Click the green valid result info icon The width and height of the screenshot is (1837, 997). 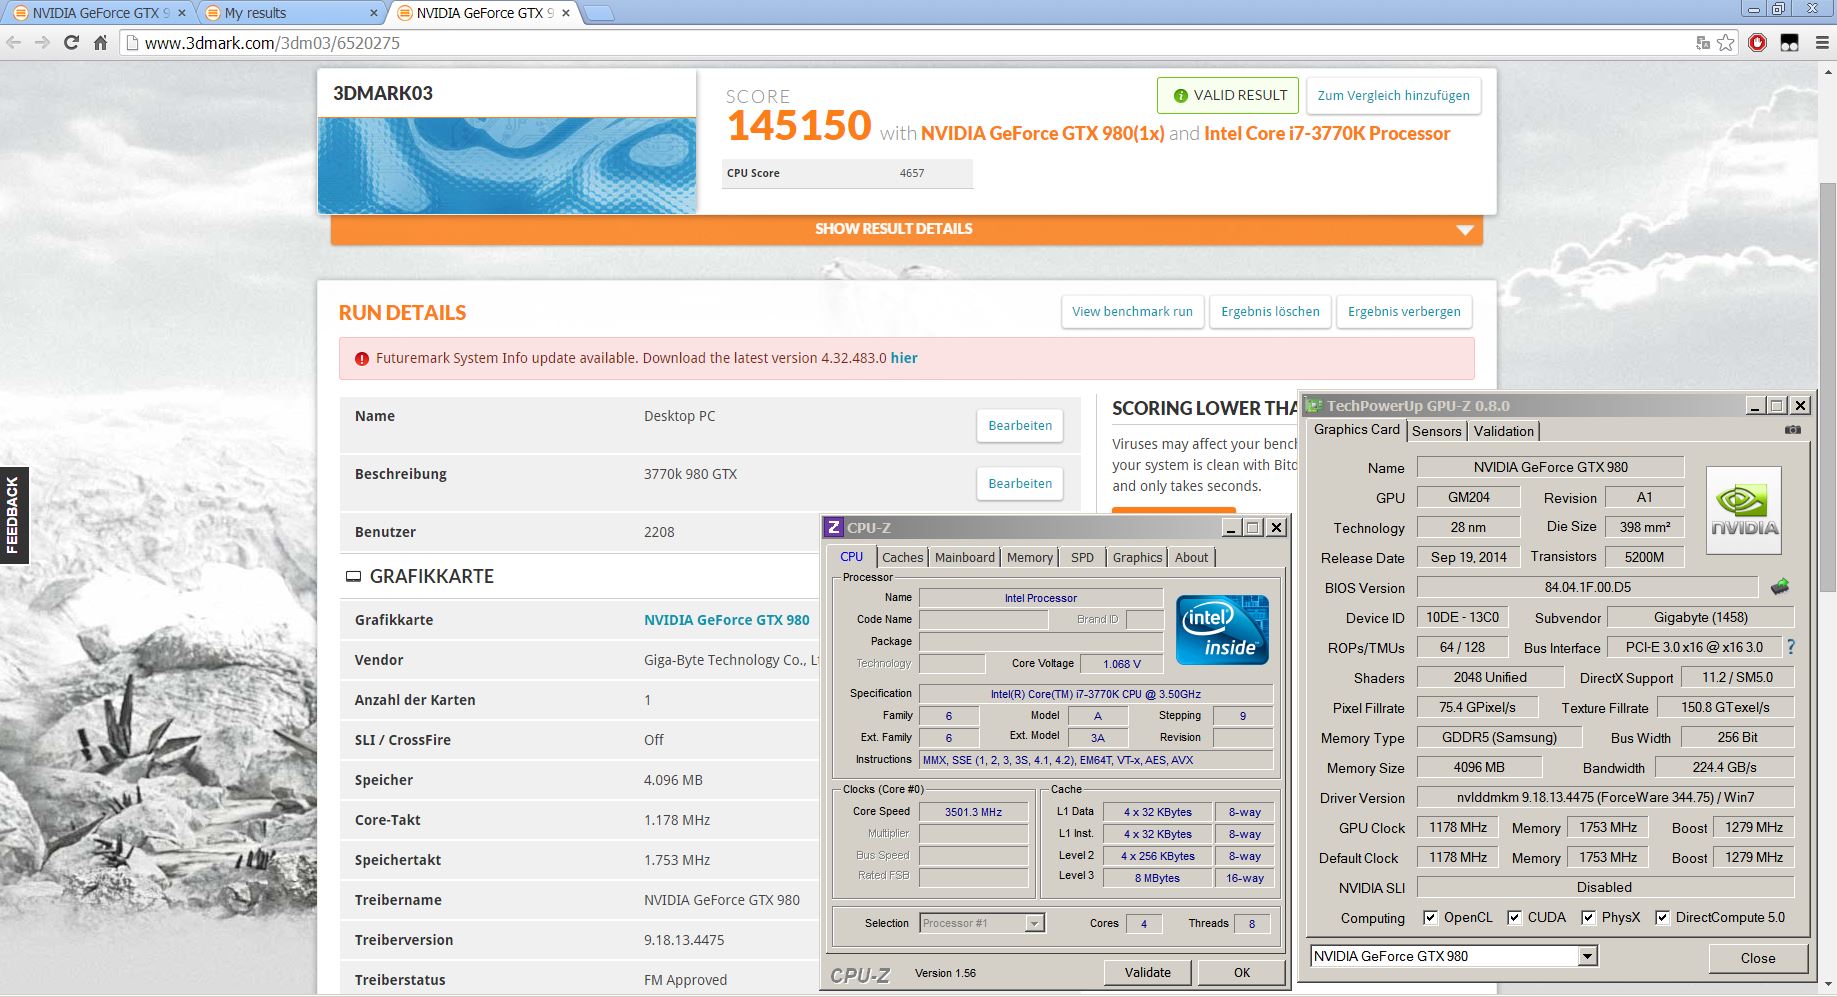click(x=1180, y=96)
